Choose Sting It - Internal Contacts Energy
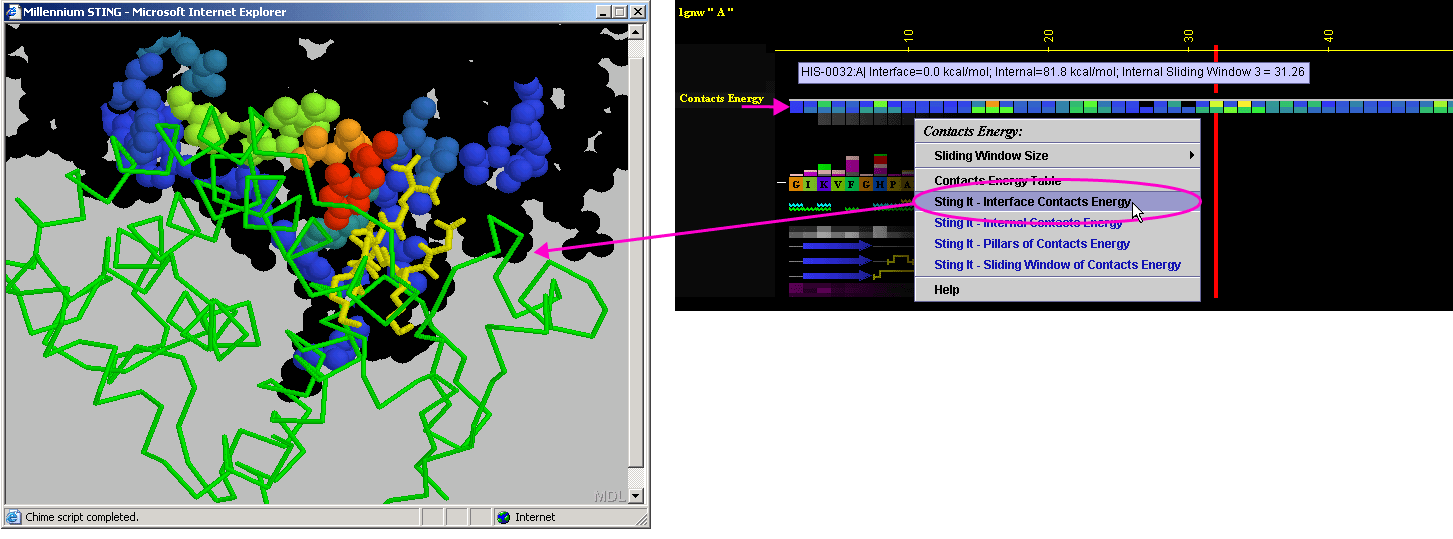Viewport: 1453px width, 539px height. tap(1058, 223)
